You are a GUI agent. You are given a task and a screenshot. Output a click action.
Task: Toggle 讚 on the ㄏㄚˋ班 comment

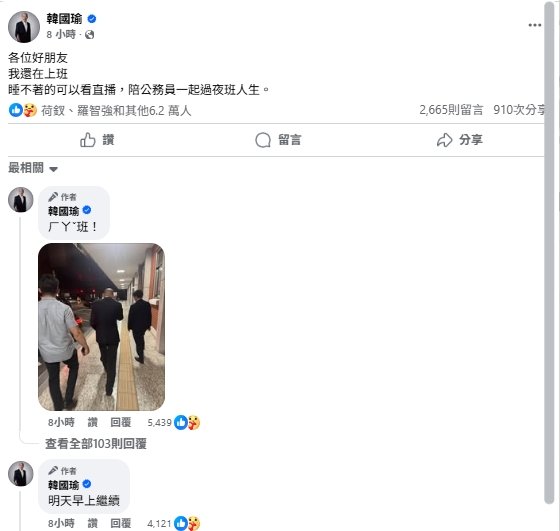point(92,422)
